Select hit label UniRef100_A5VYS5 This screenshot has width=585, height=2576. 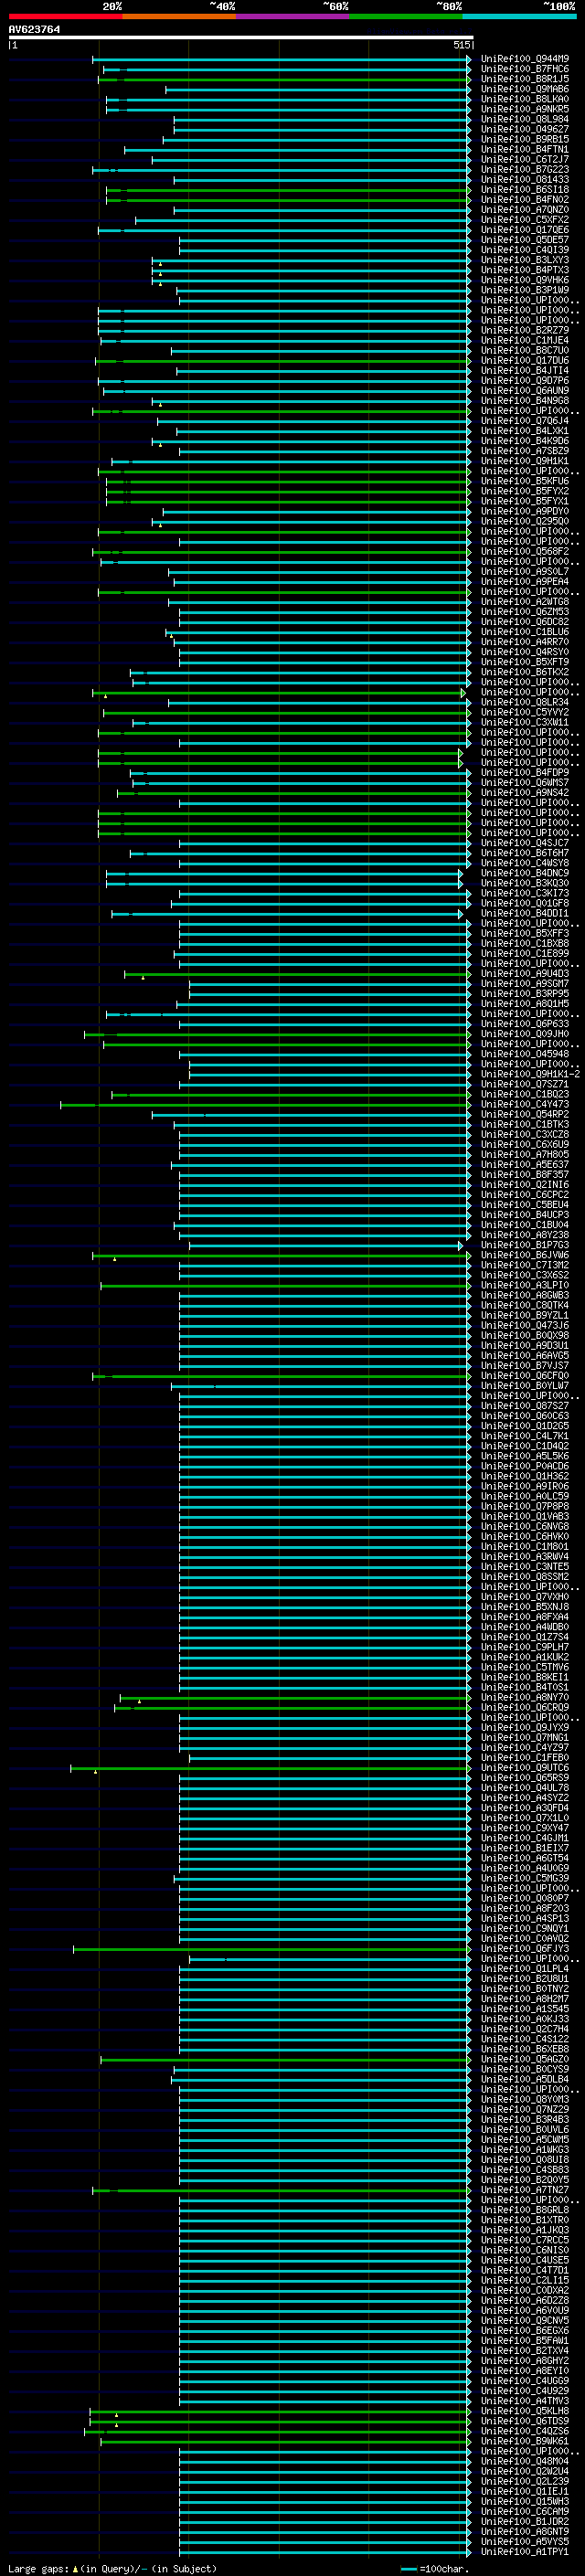(525, 2541)
